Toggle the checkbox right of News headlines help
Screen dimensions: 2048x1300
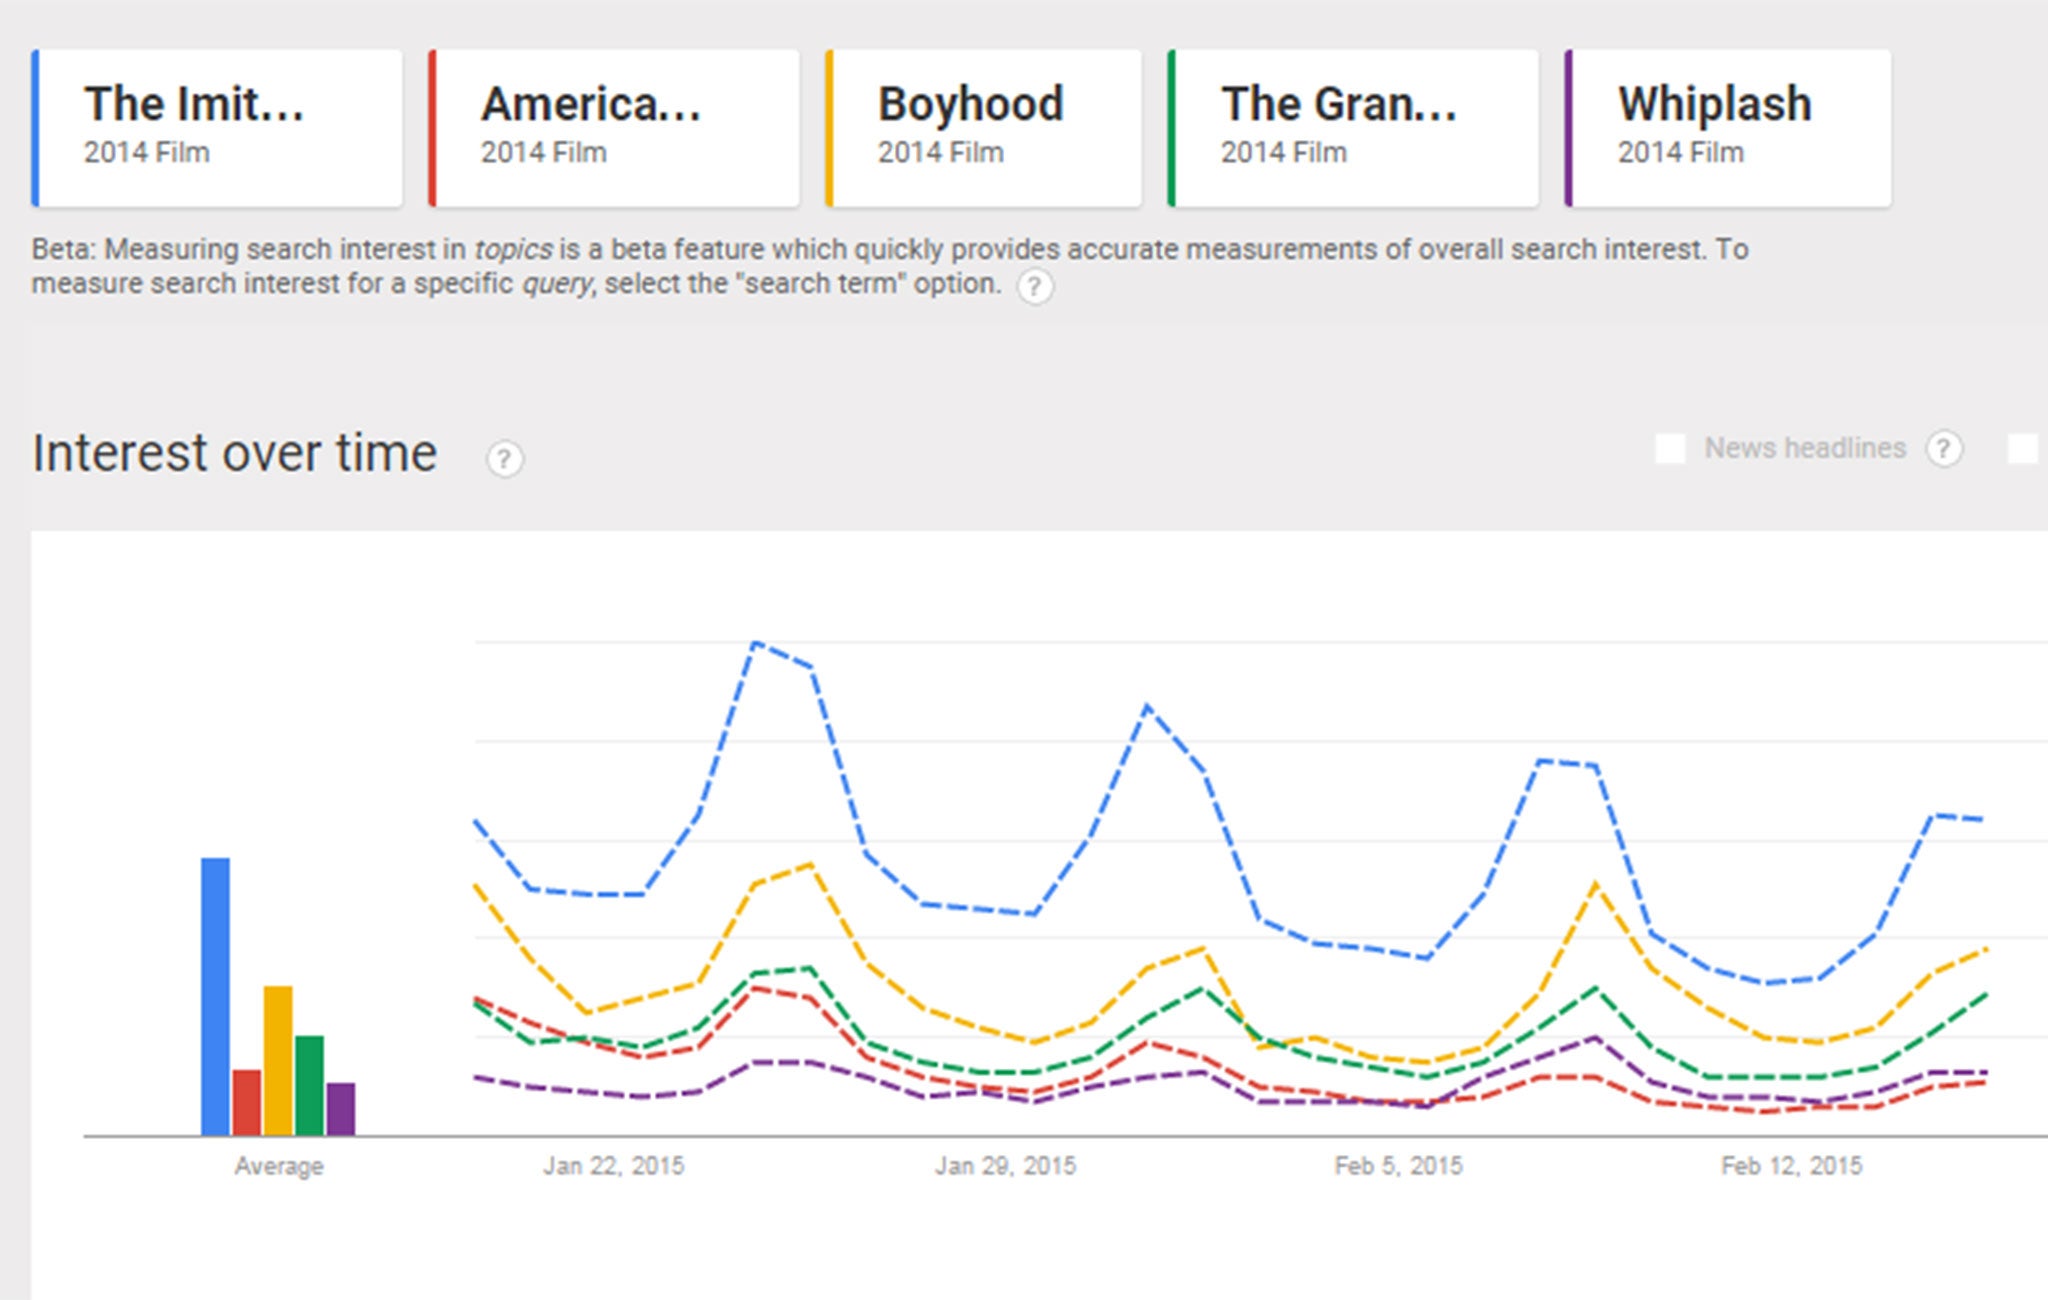[2022, 449]
